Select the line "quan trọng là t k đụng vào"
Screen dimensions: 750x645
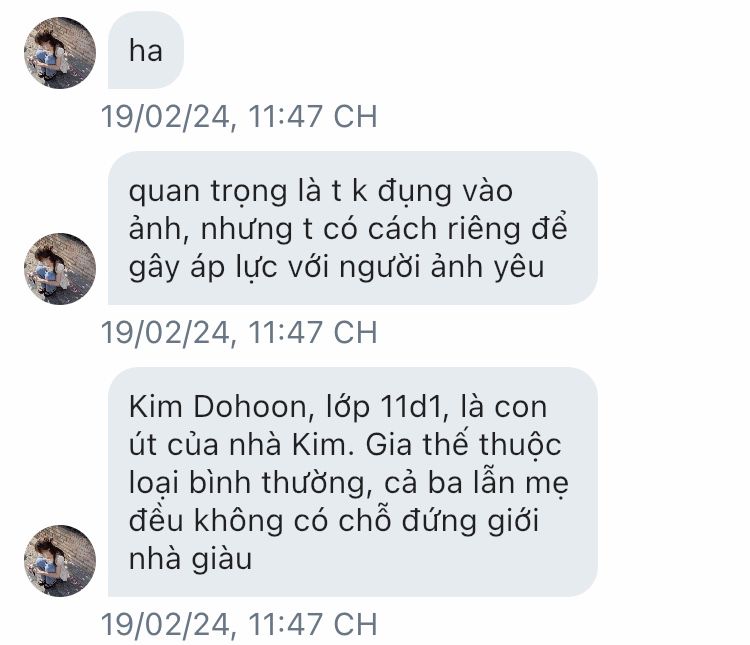click(x=321, y=192)
